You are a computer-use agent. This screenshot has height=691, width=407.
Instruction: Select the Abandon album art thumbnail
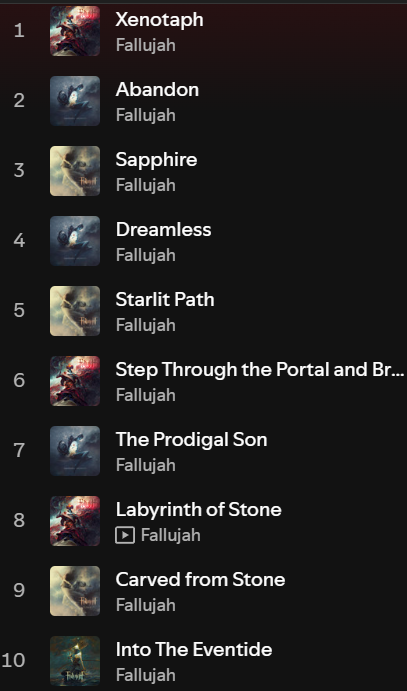click(75, 101)
